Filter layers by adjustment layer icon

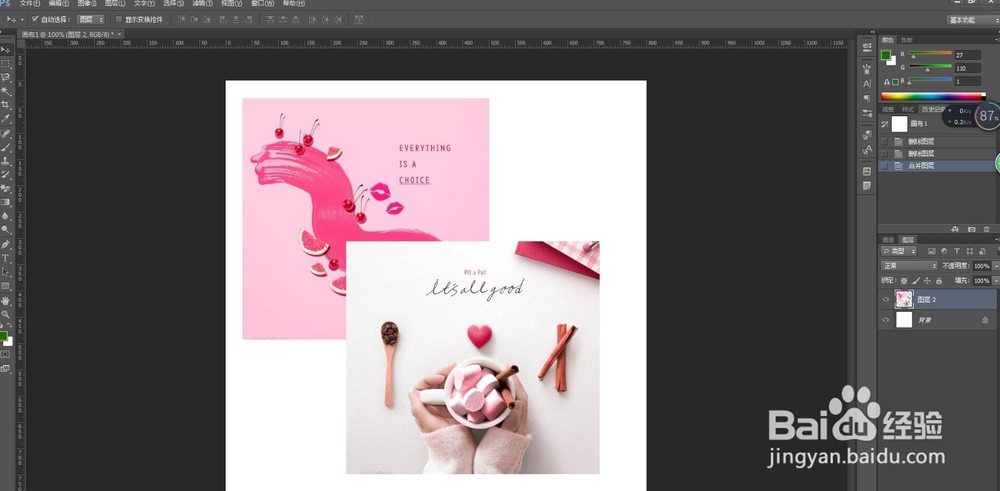pyautogui.click(x=945, y=251)
